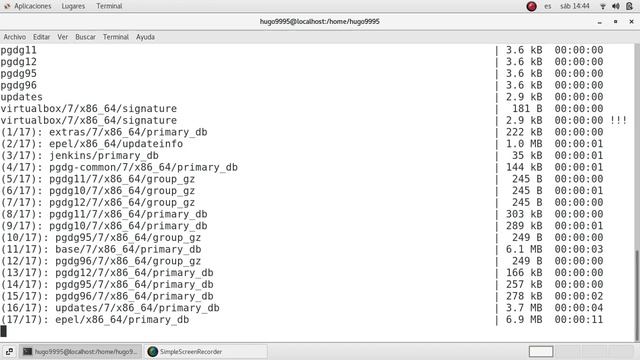This screenshot has width=640, height=360.
Task: Switch the keyboard layout indicator 'es'
Action: coord(547,6)
